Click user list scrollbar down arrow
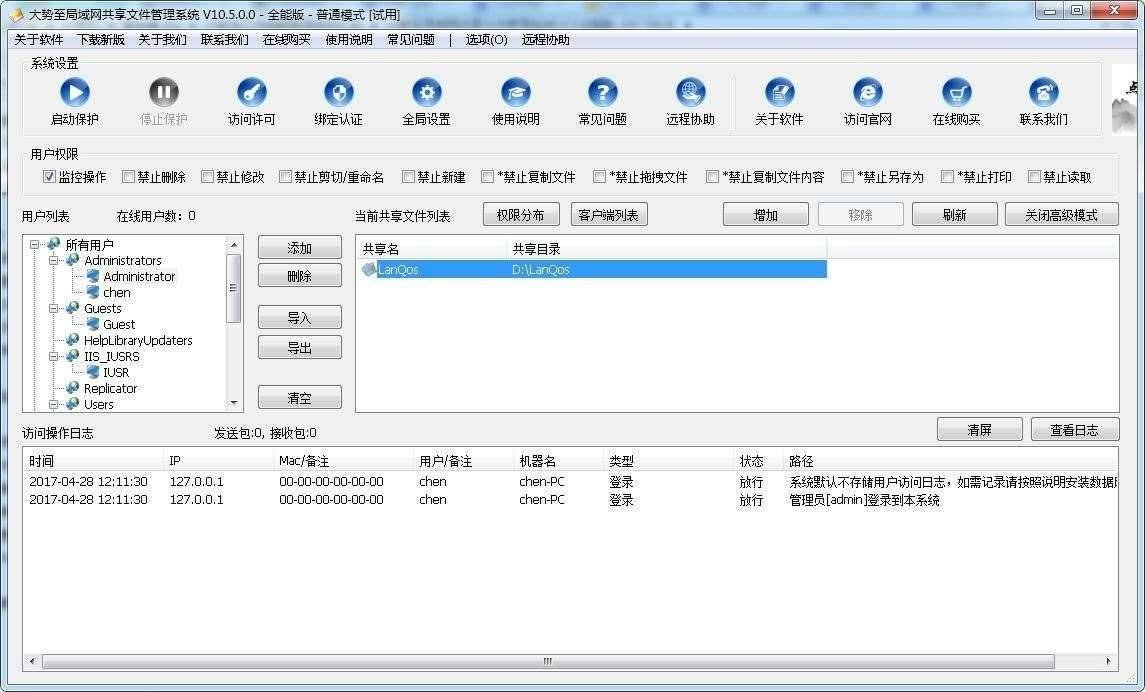Viewport: 1145px width, 692px height. coord(234,402)
